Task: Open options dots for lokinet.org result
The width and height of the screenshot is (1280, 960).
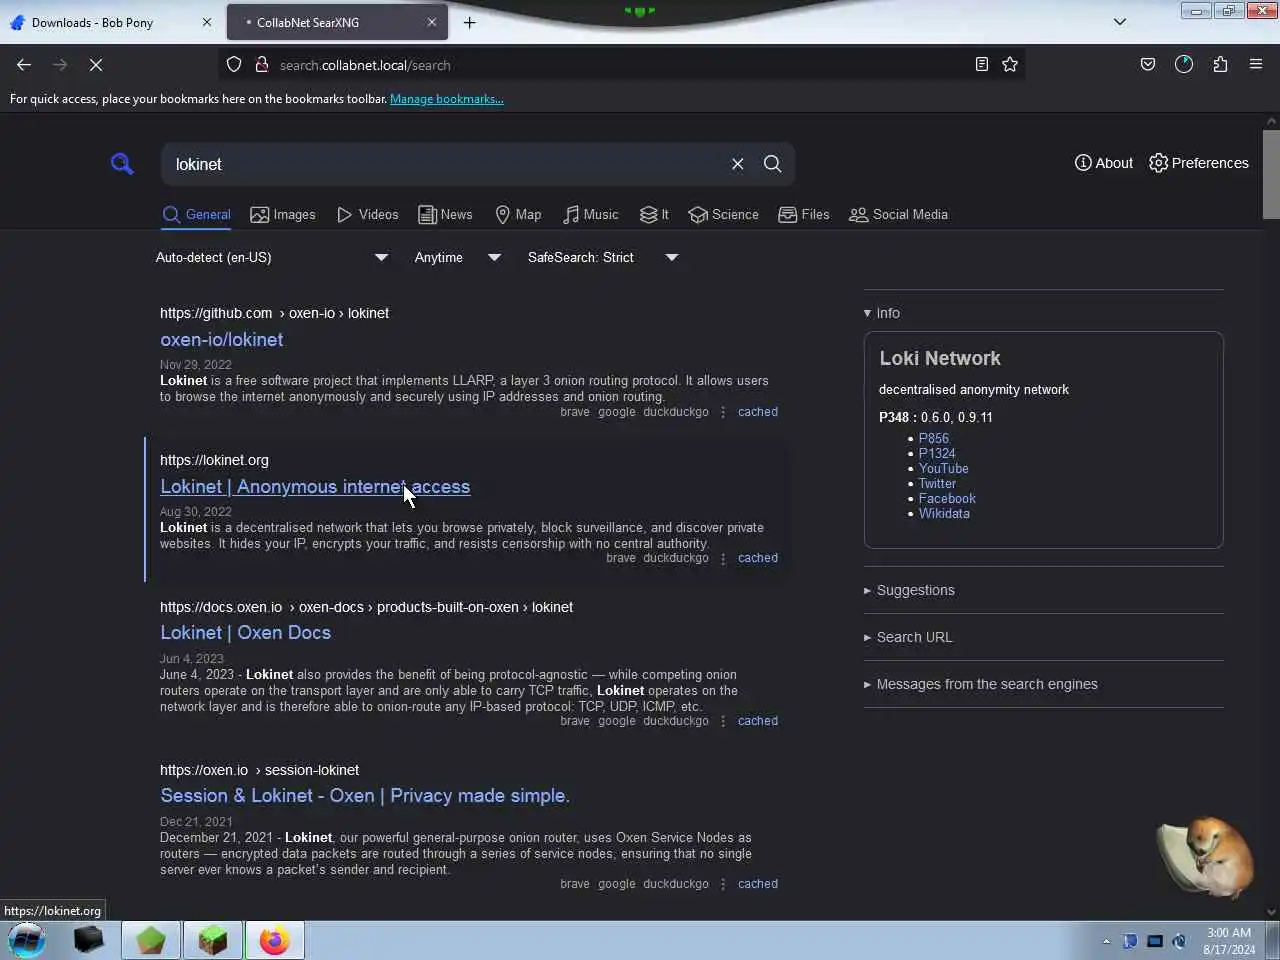Action: [x=723, y=559]
